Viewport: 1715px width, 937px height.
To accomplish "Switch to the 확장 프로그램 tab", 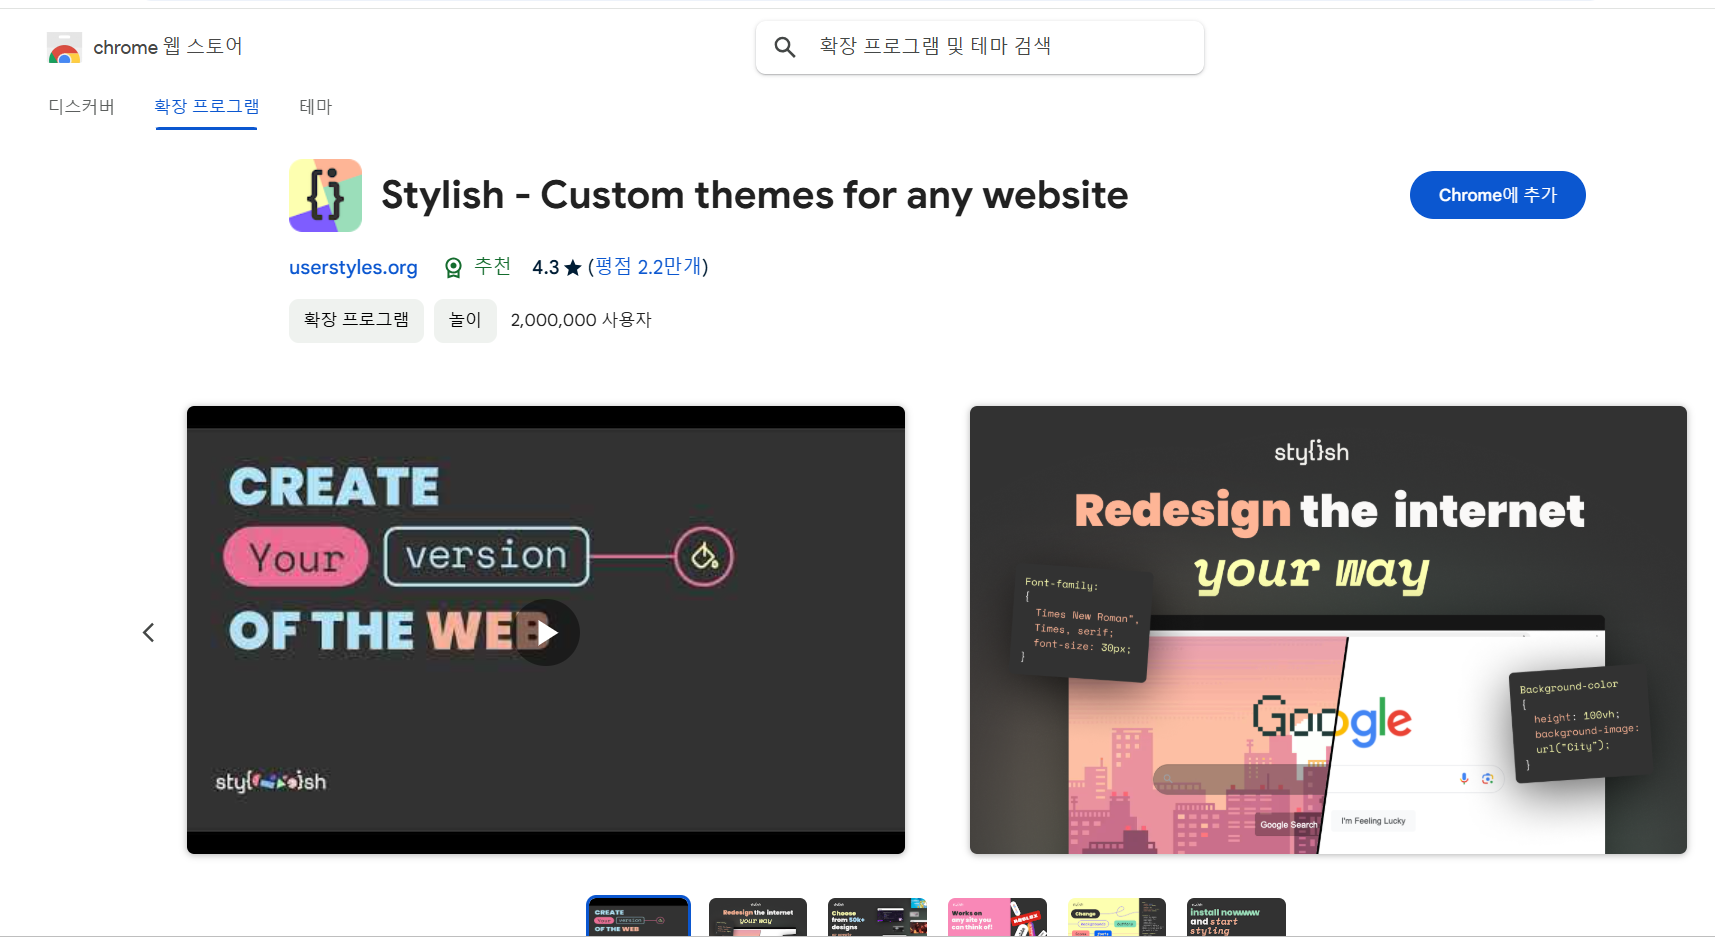I will pos(206,106).
